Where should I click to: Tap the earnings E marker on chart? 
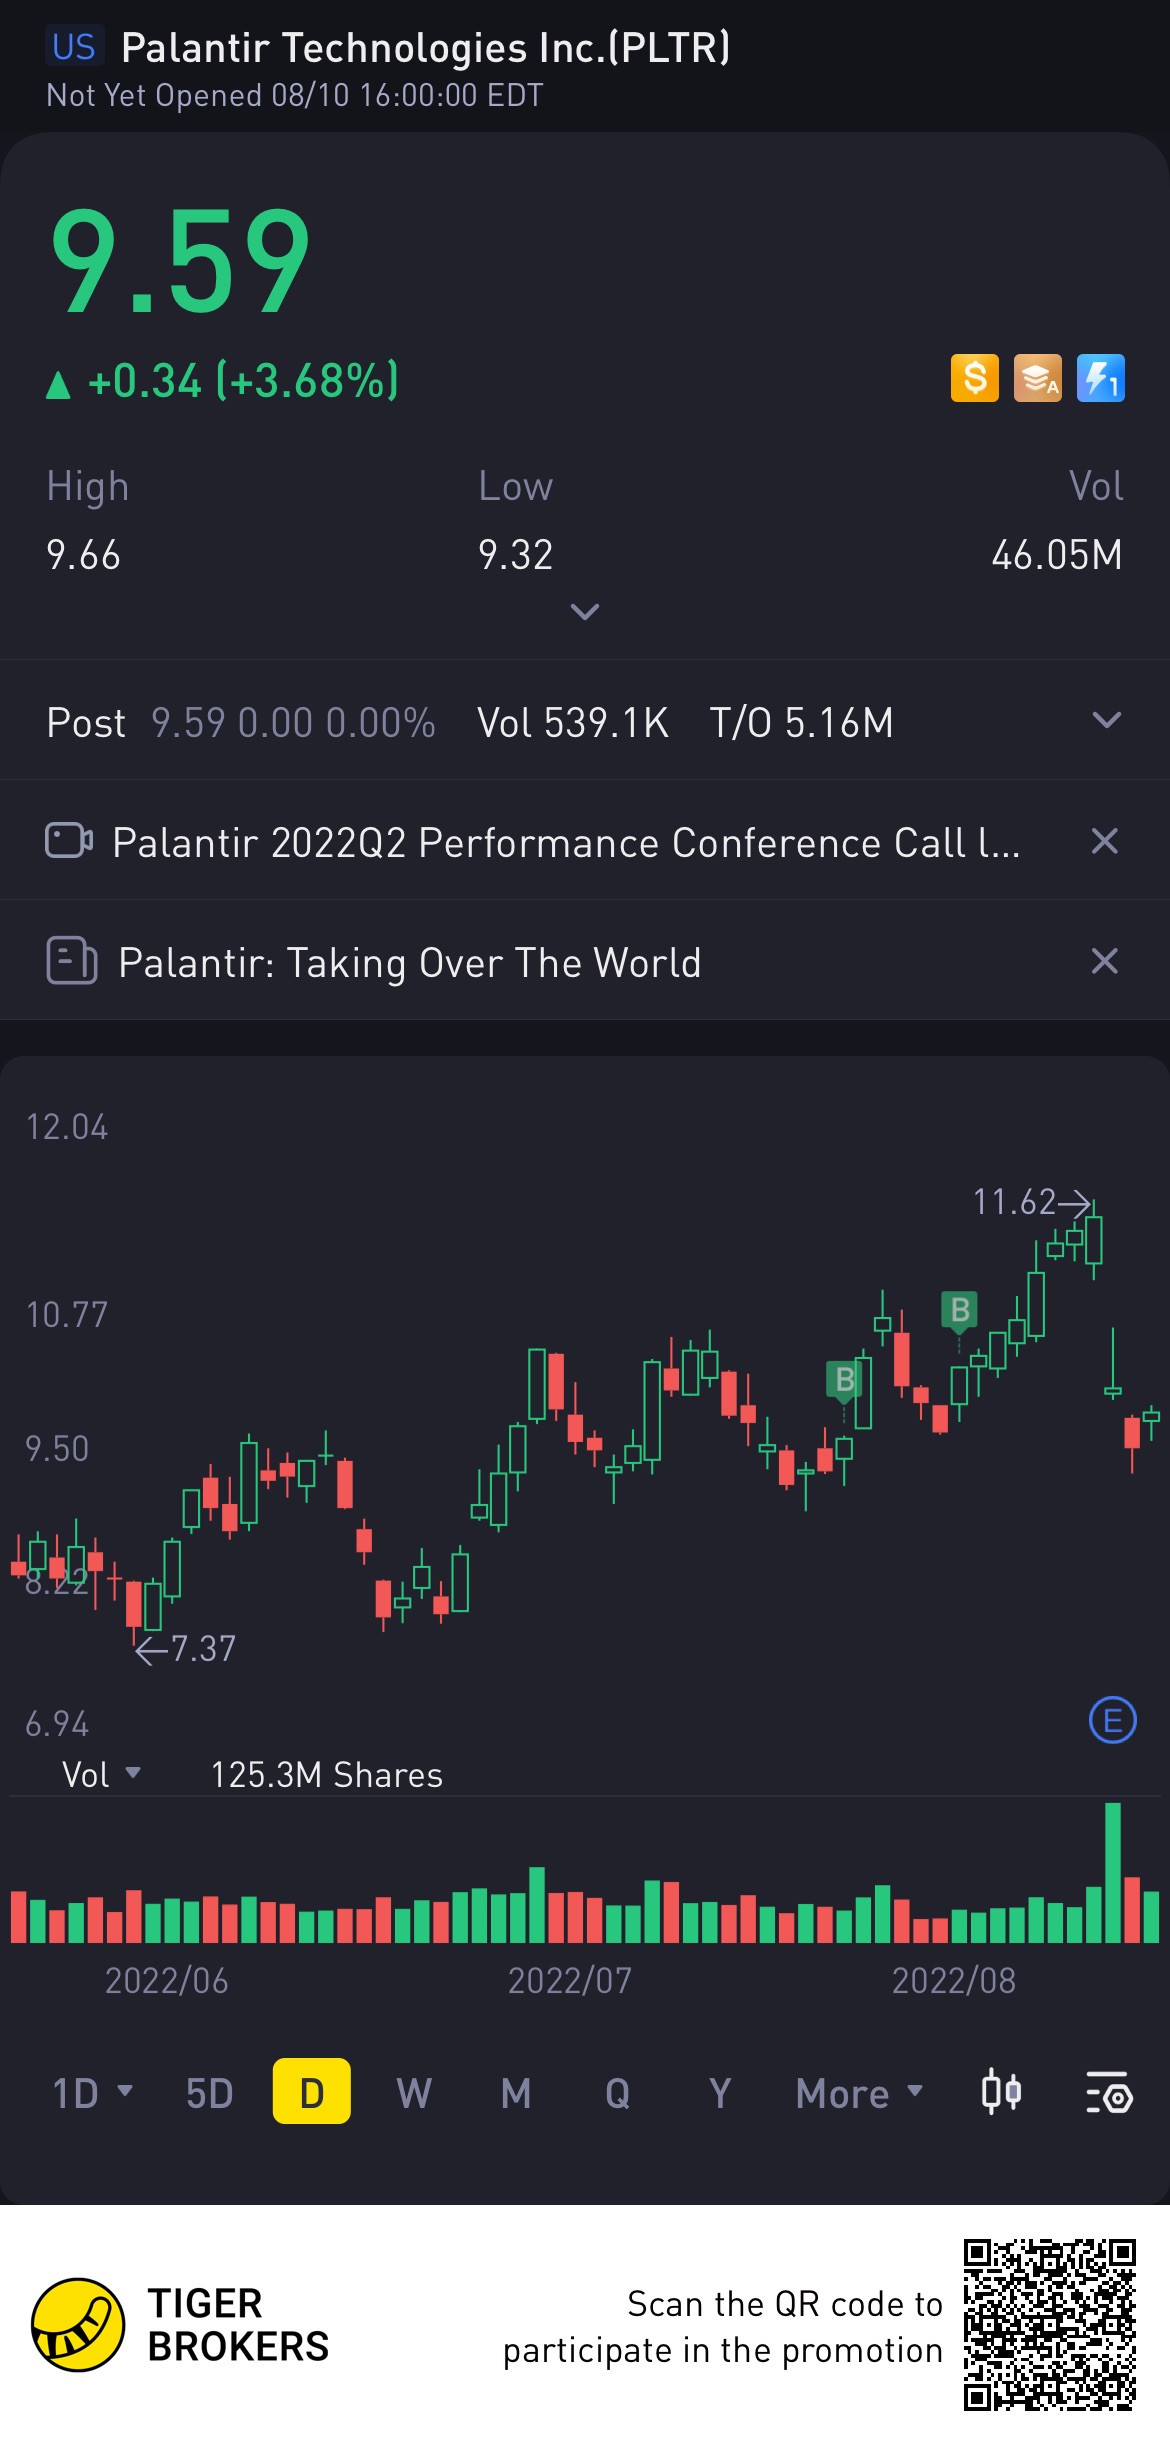pyautogui.click(x=1112, y=1720)
